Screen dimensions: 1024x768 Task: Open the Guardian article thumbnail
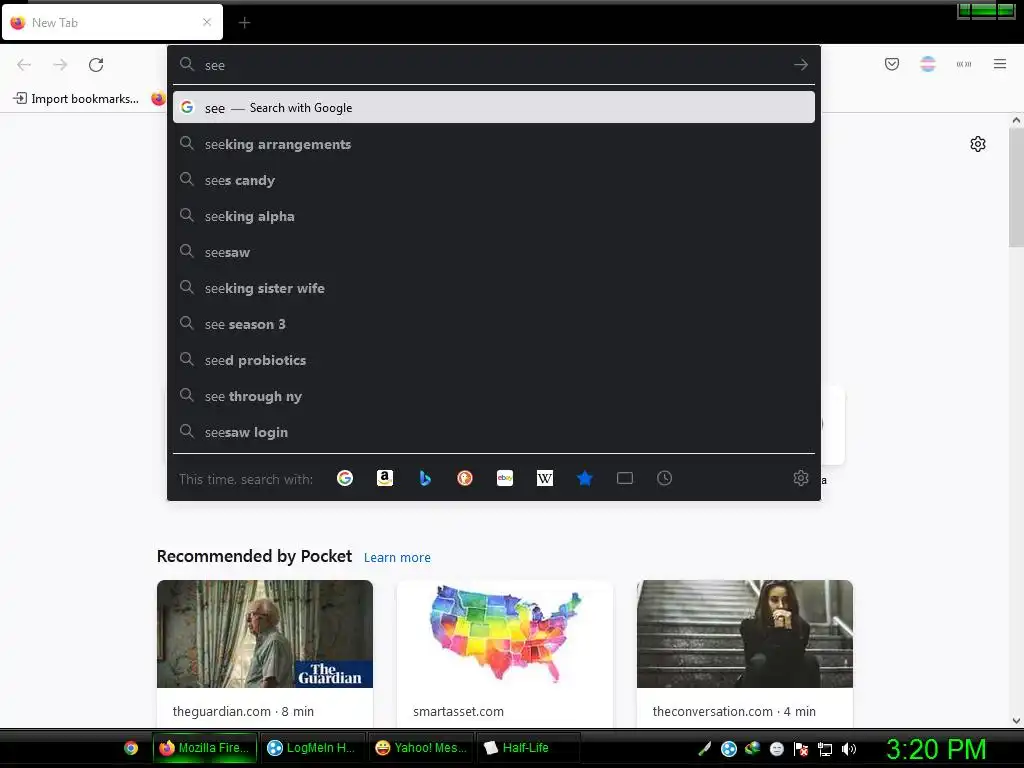(264, 633)
